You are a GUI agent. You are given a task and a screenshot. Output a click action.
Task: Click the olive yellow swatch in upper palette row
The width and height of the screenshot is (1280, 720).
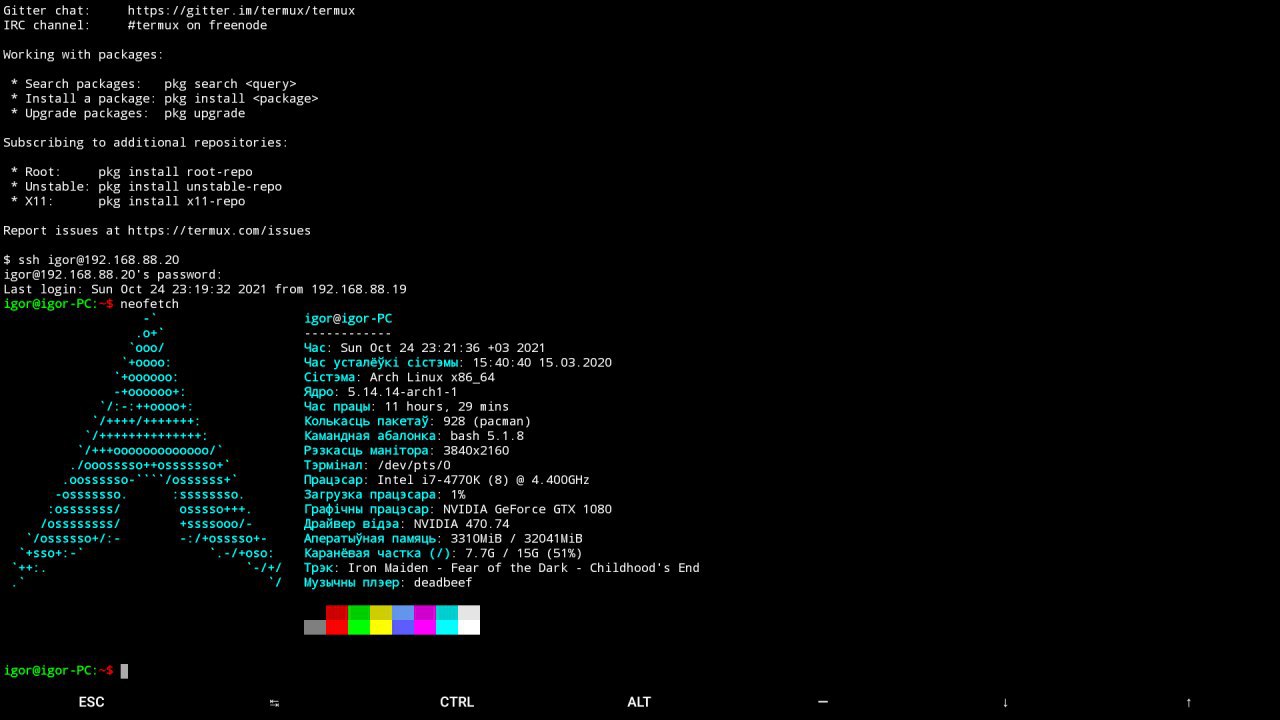click(381, 612)
